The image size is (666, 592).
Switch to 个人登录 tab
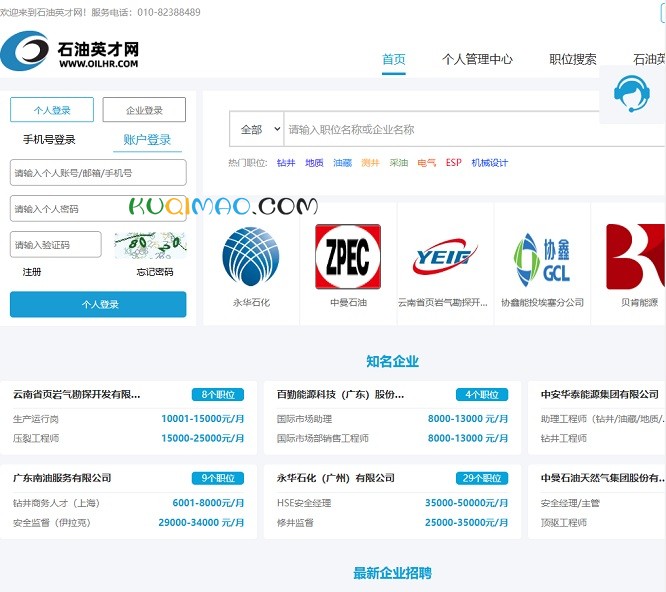point(52,110)
